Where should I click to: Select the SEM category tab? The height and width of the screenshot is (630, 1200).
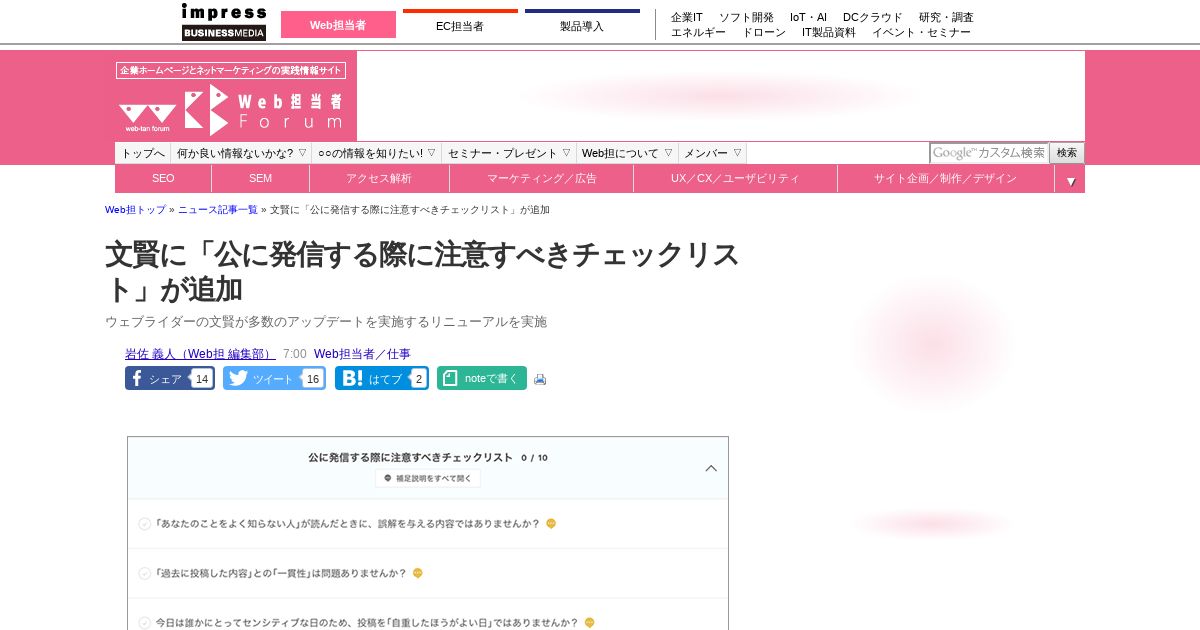pos(261,179)
